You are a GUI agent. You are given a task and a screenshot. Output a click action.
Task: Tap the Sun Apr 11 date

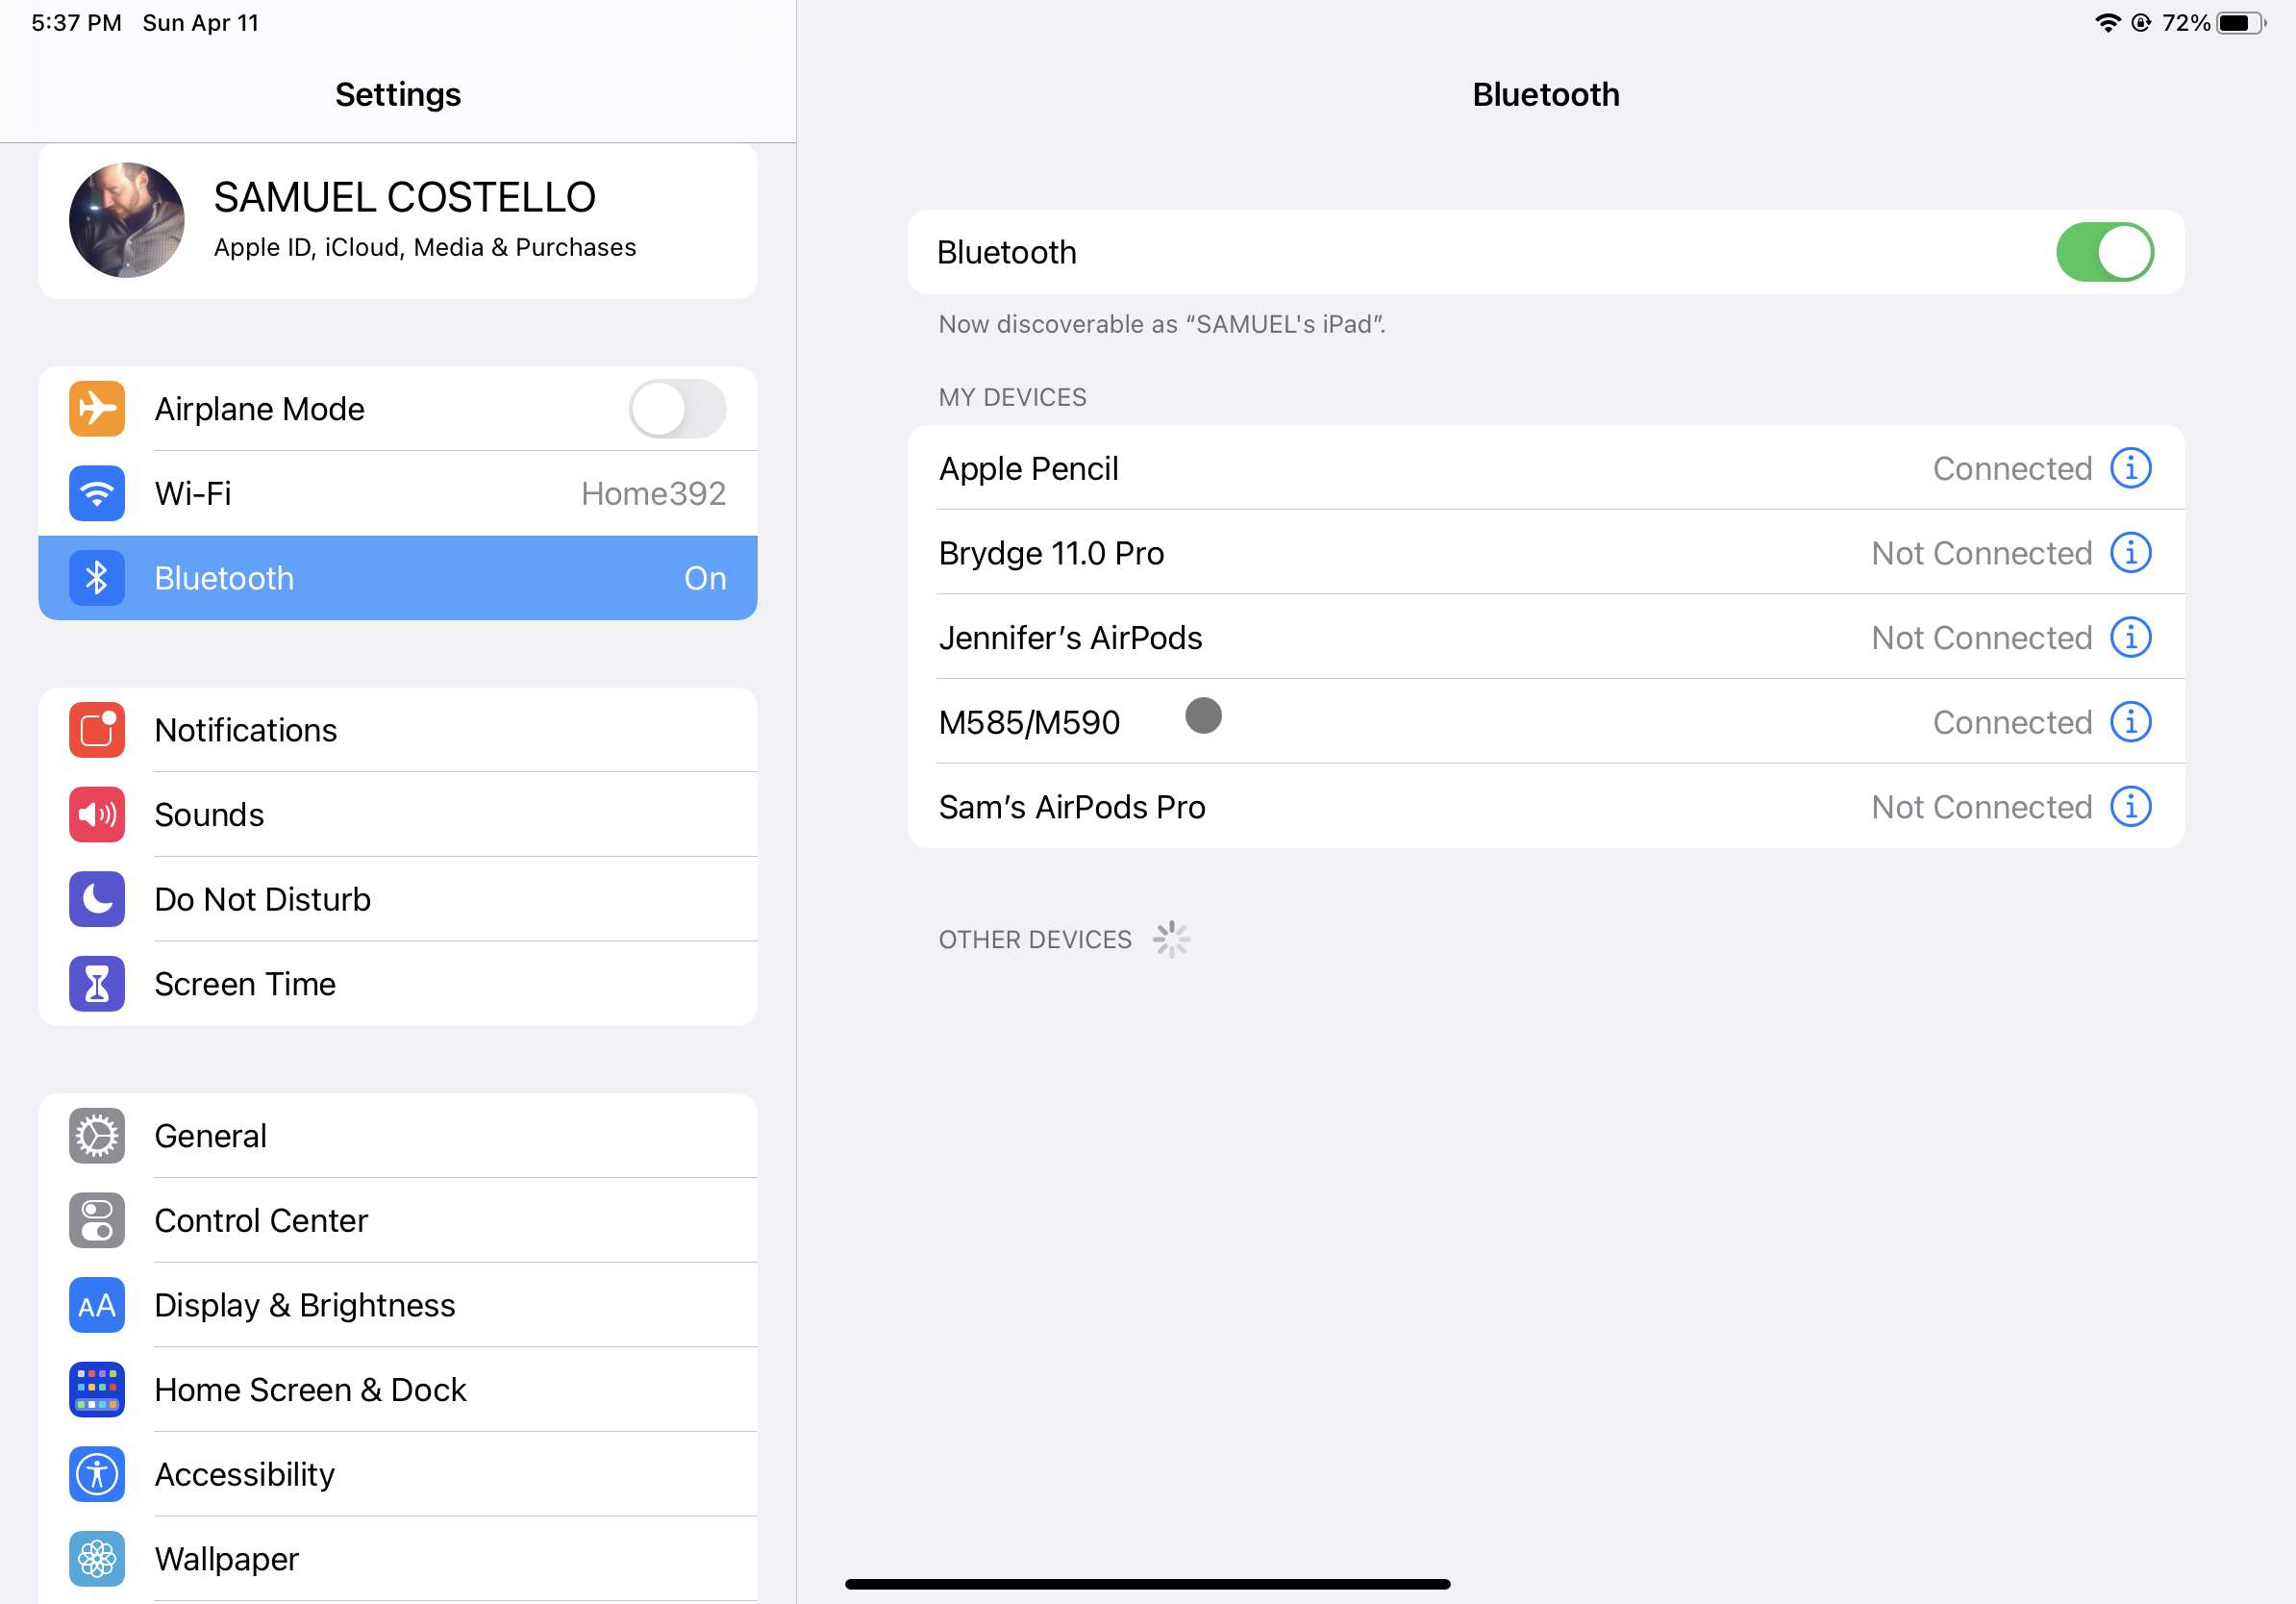[200, 22]
